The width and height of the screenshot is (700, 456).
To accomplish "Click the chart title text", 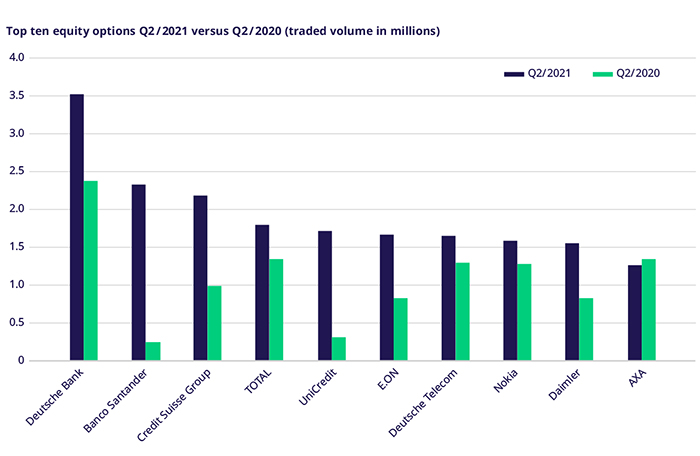I will [223, 31].
